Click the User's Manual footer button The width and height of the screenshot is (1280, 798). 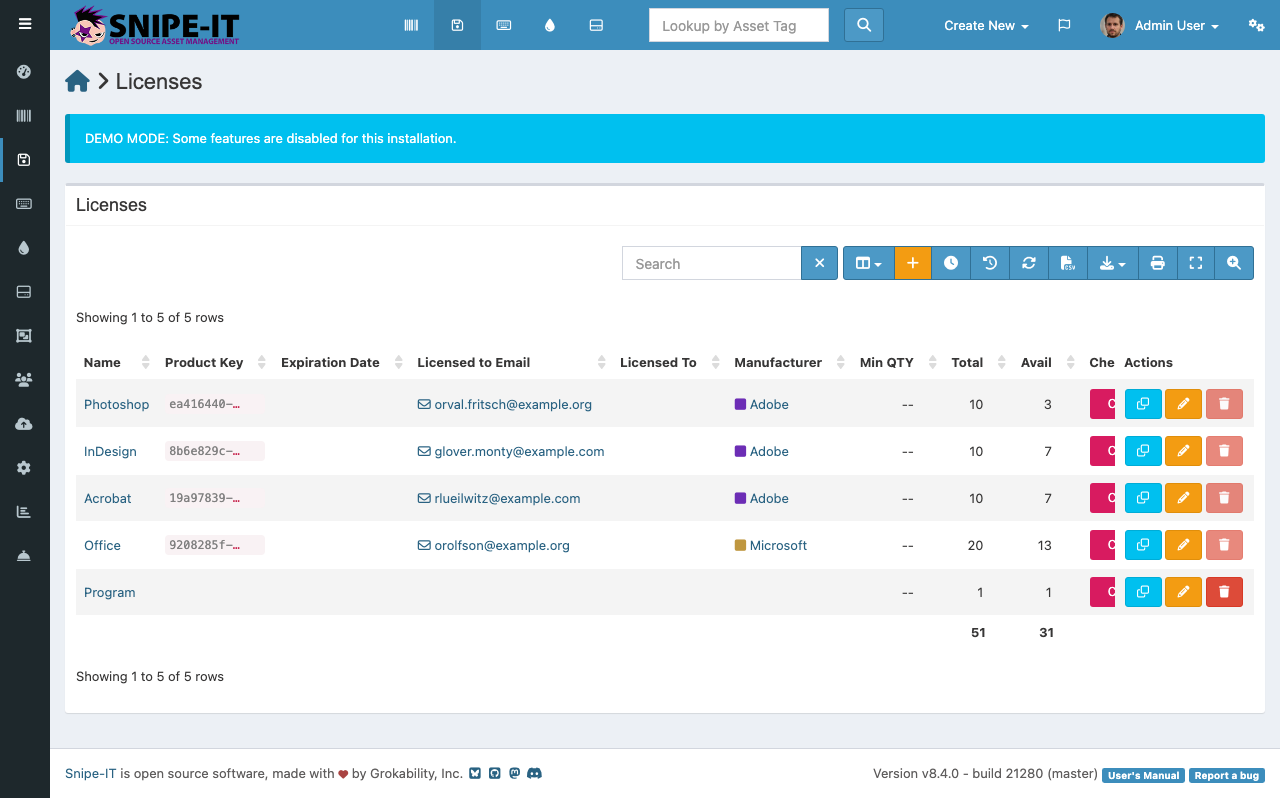click(1144, 775)
